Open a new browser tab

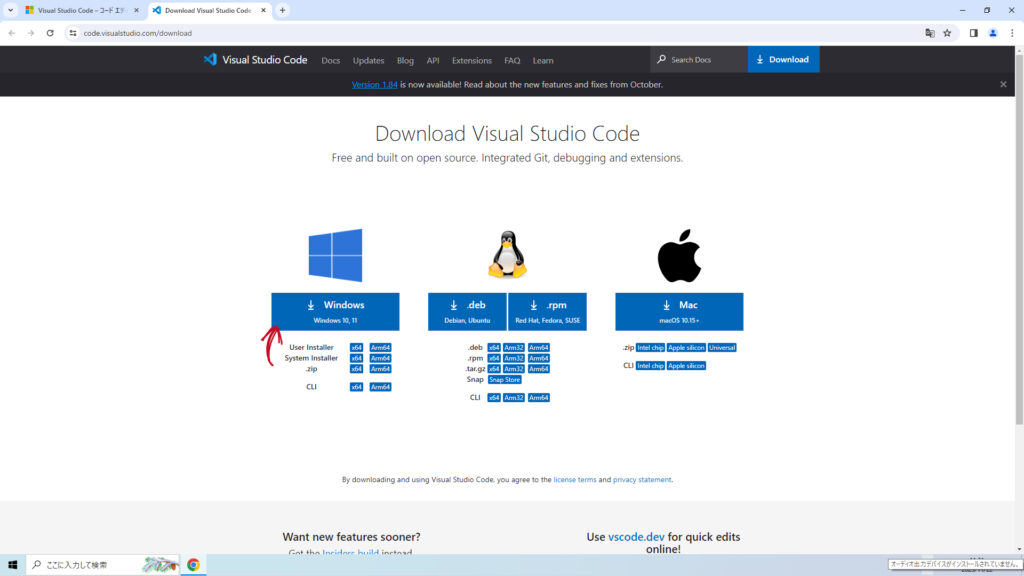tap(282, 10)
